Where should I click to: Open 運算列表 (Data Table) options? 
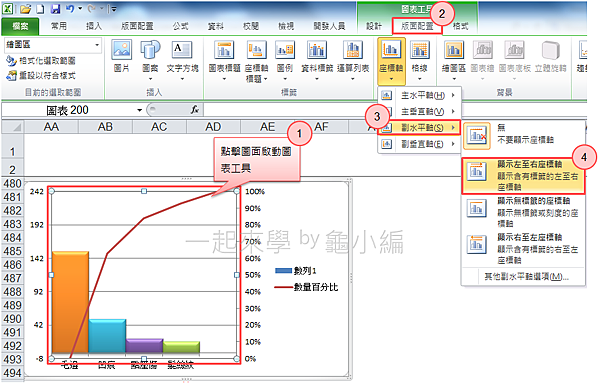(353, 60)
